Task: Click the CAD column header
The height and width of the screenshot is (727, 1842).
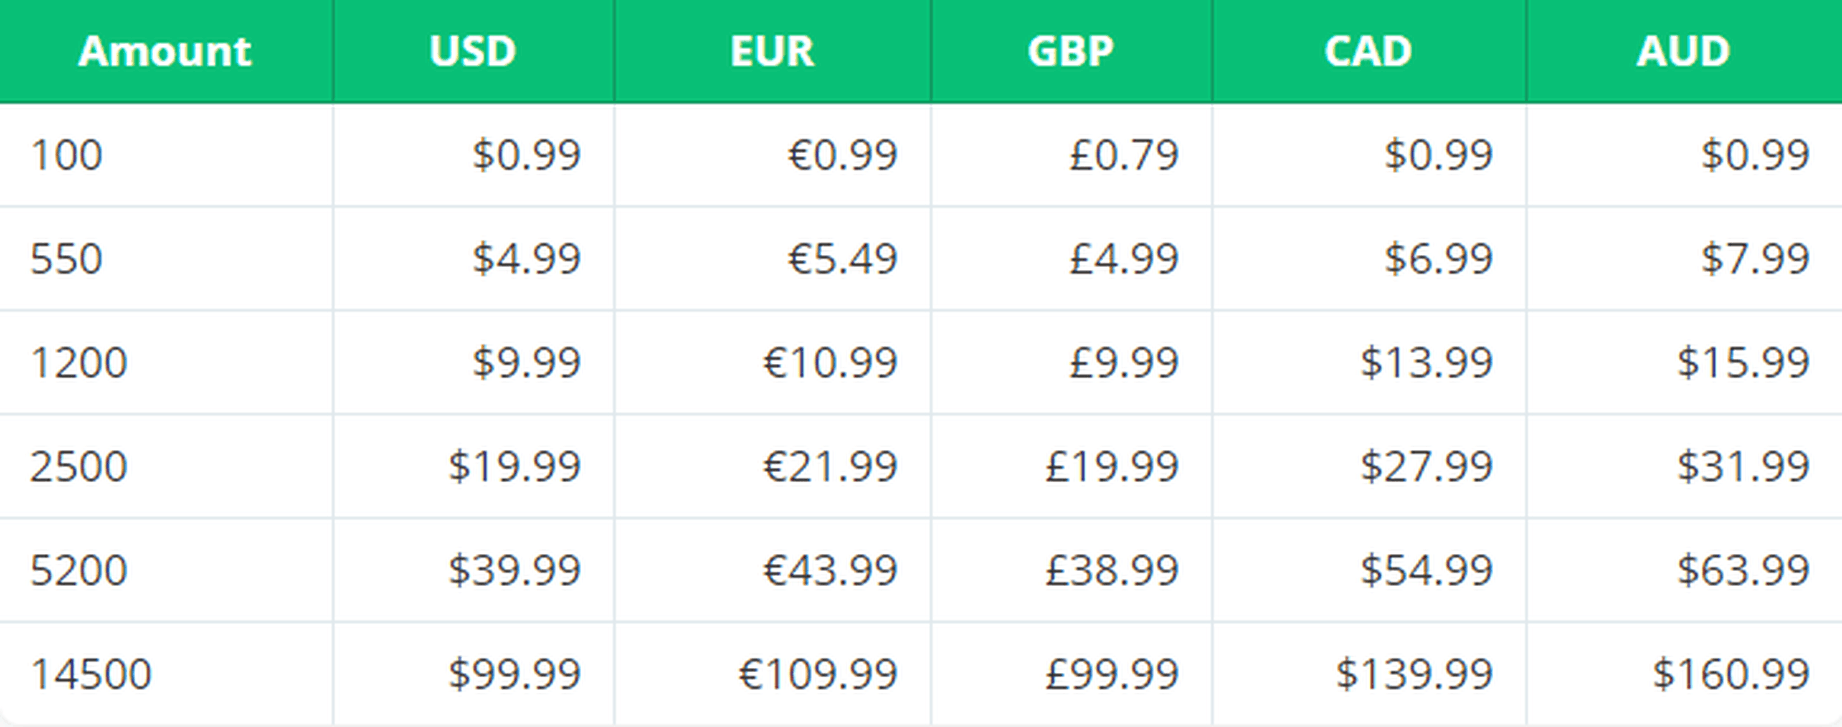Action: (1369, 51)
